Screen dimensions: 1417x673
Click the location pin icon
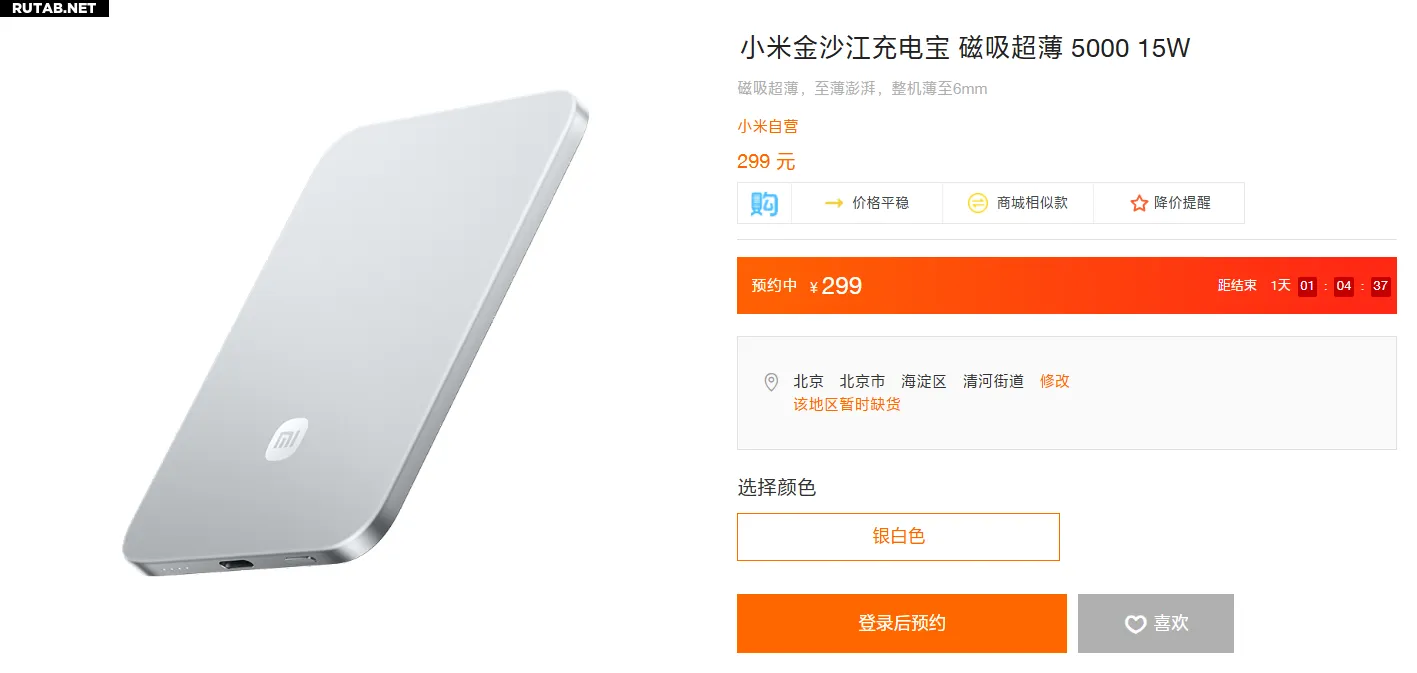[x=771, y=382]
